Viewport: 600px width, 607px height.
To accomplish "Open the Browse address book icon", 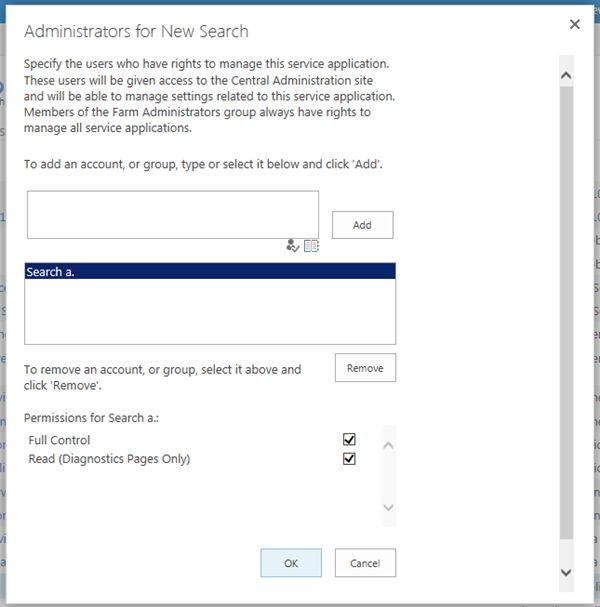I will (x=311, y=246).
